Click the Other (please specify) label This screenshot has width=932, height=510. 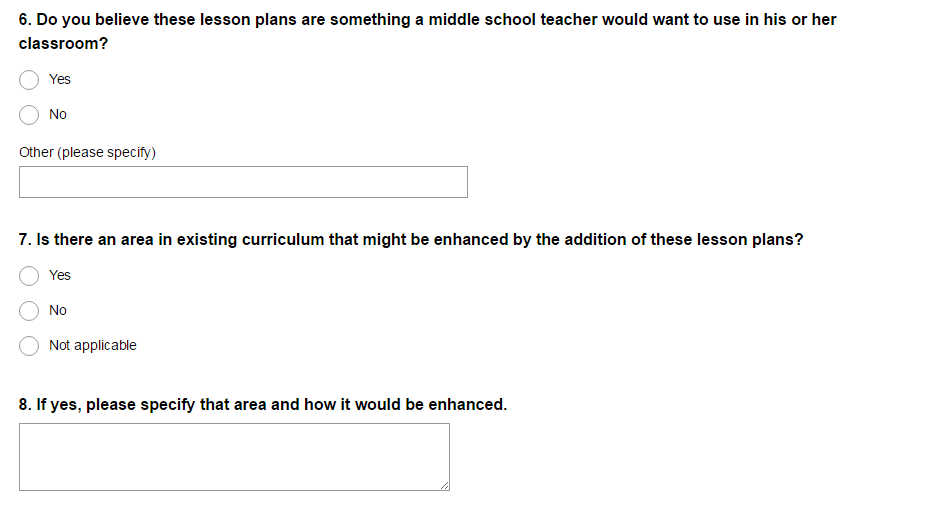tap(87, 152)
